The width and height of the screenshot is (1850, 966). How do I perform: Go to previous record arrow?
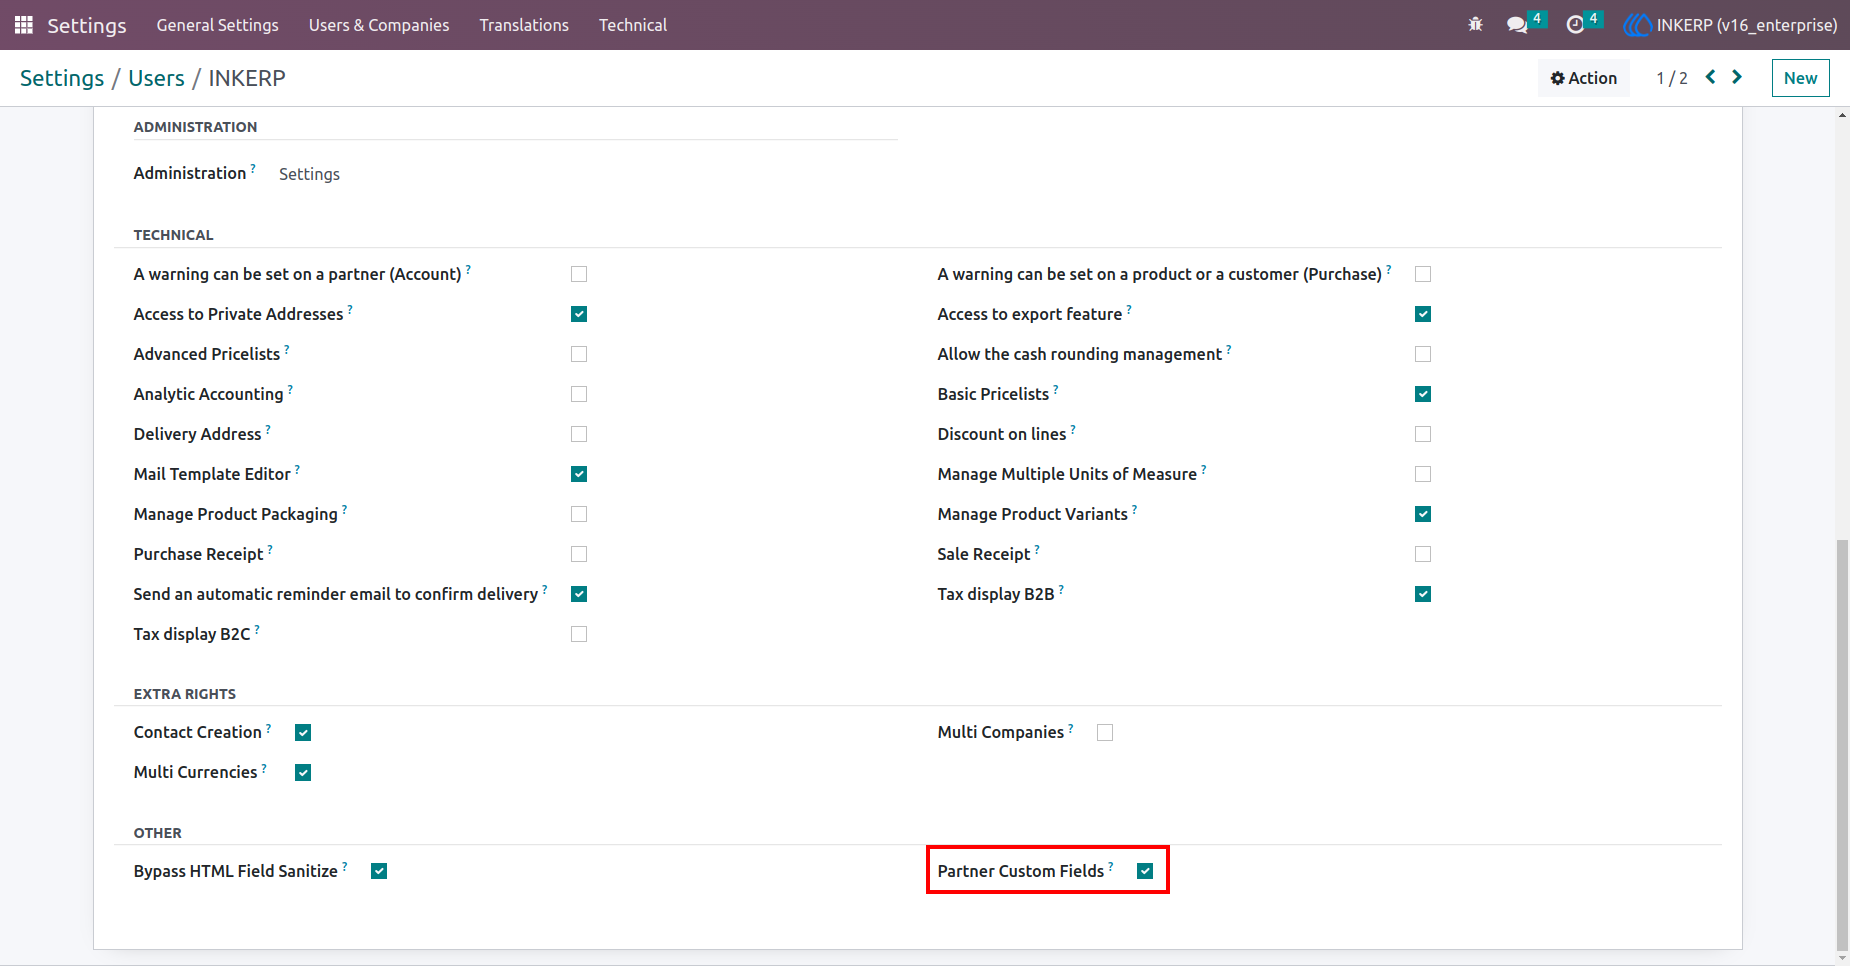coord(1711,77)
